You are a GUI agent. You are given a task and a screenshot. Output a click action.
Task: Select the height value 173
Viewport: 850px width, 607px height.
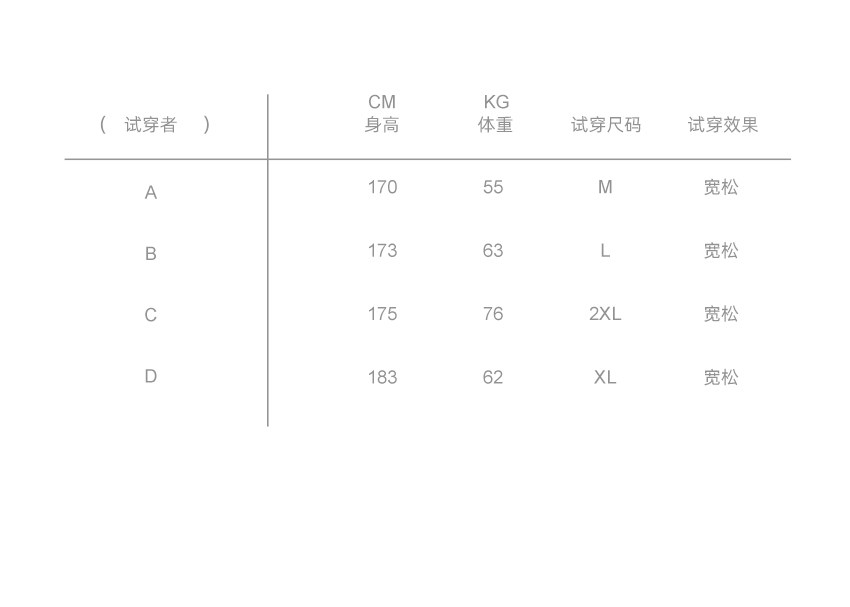point(382,251)
